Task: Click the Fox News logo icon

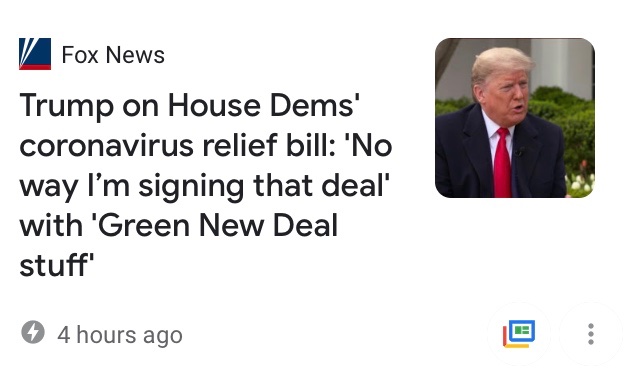Action: pos(35,54)
